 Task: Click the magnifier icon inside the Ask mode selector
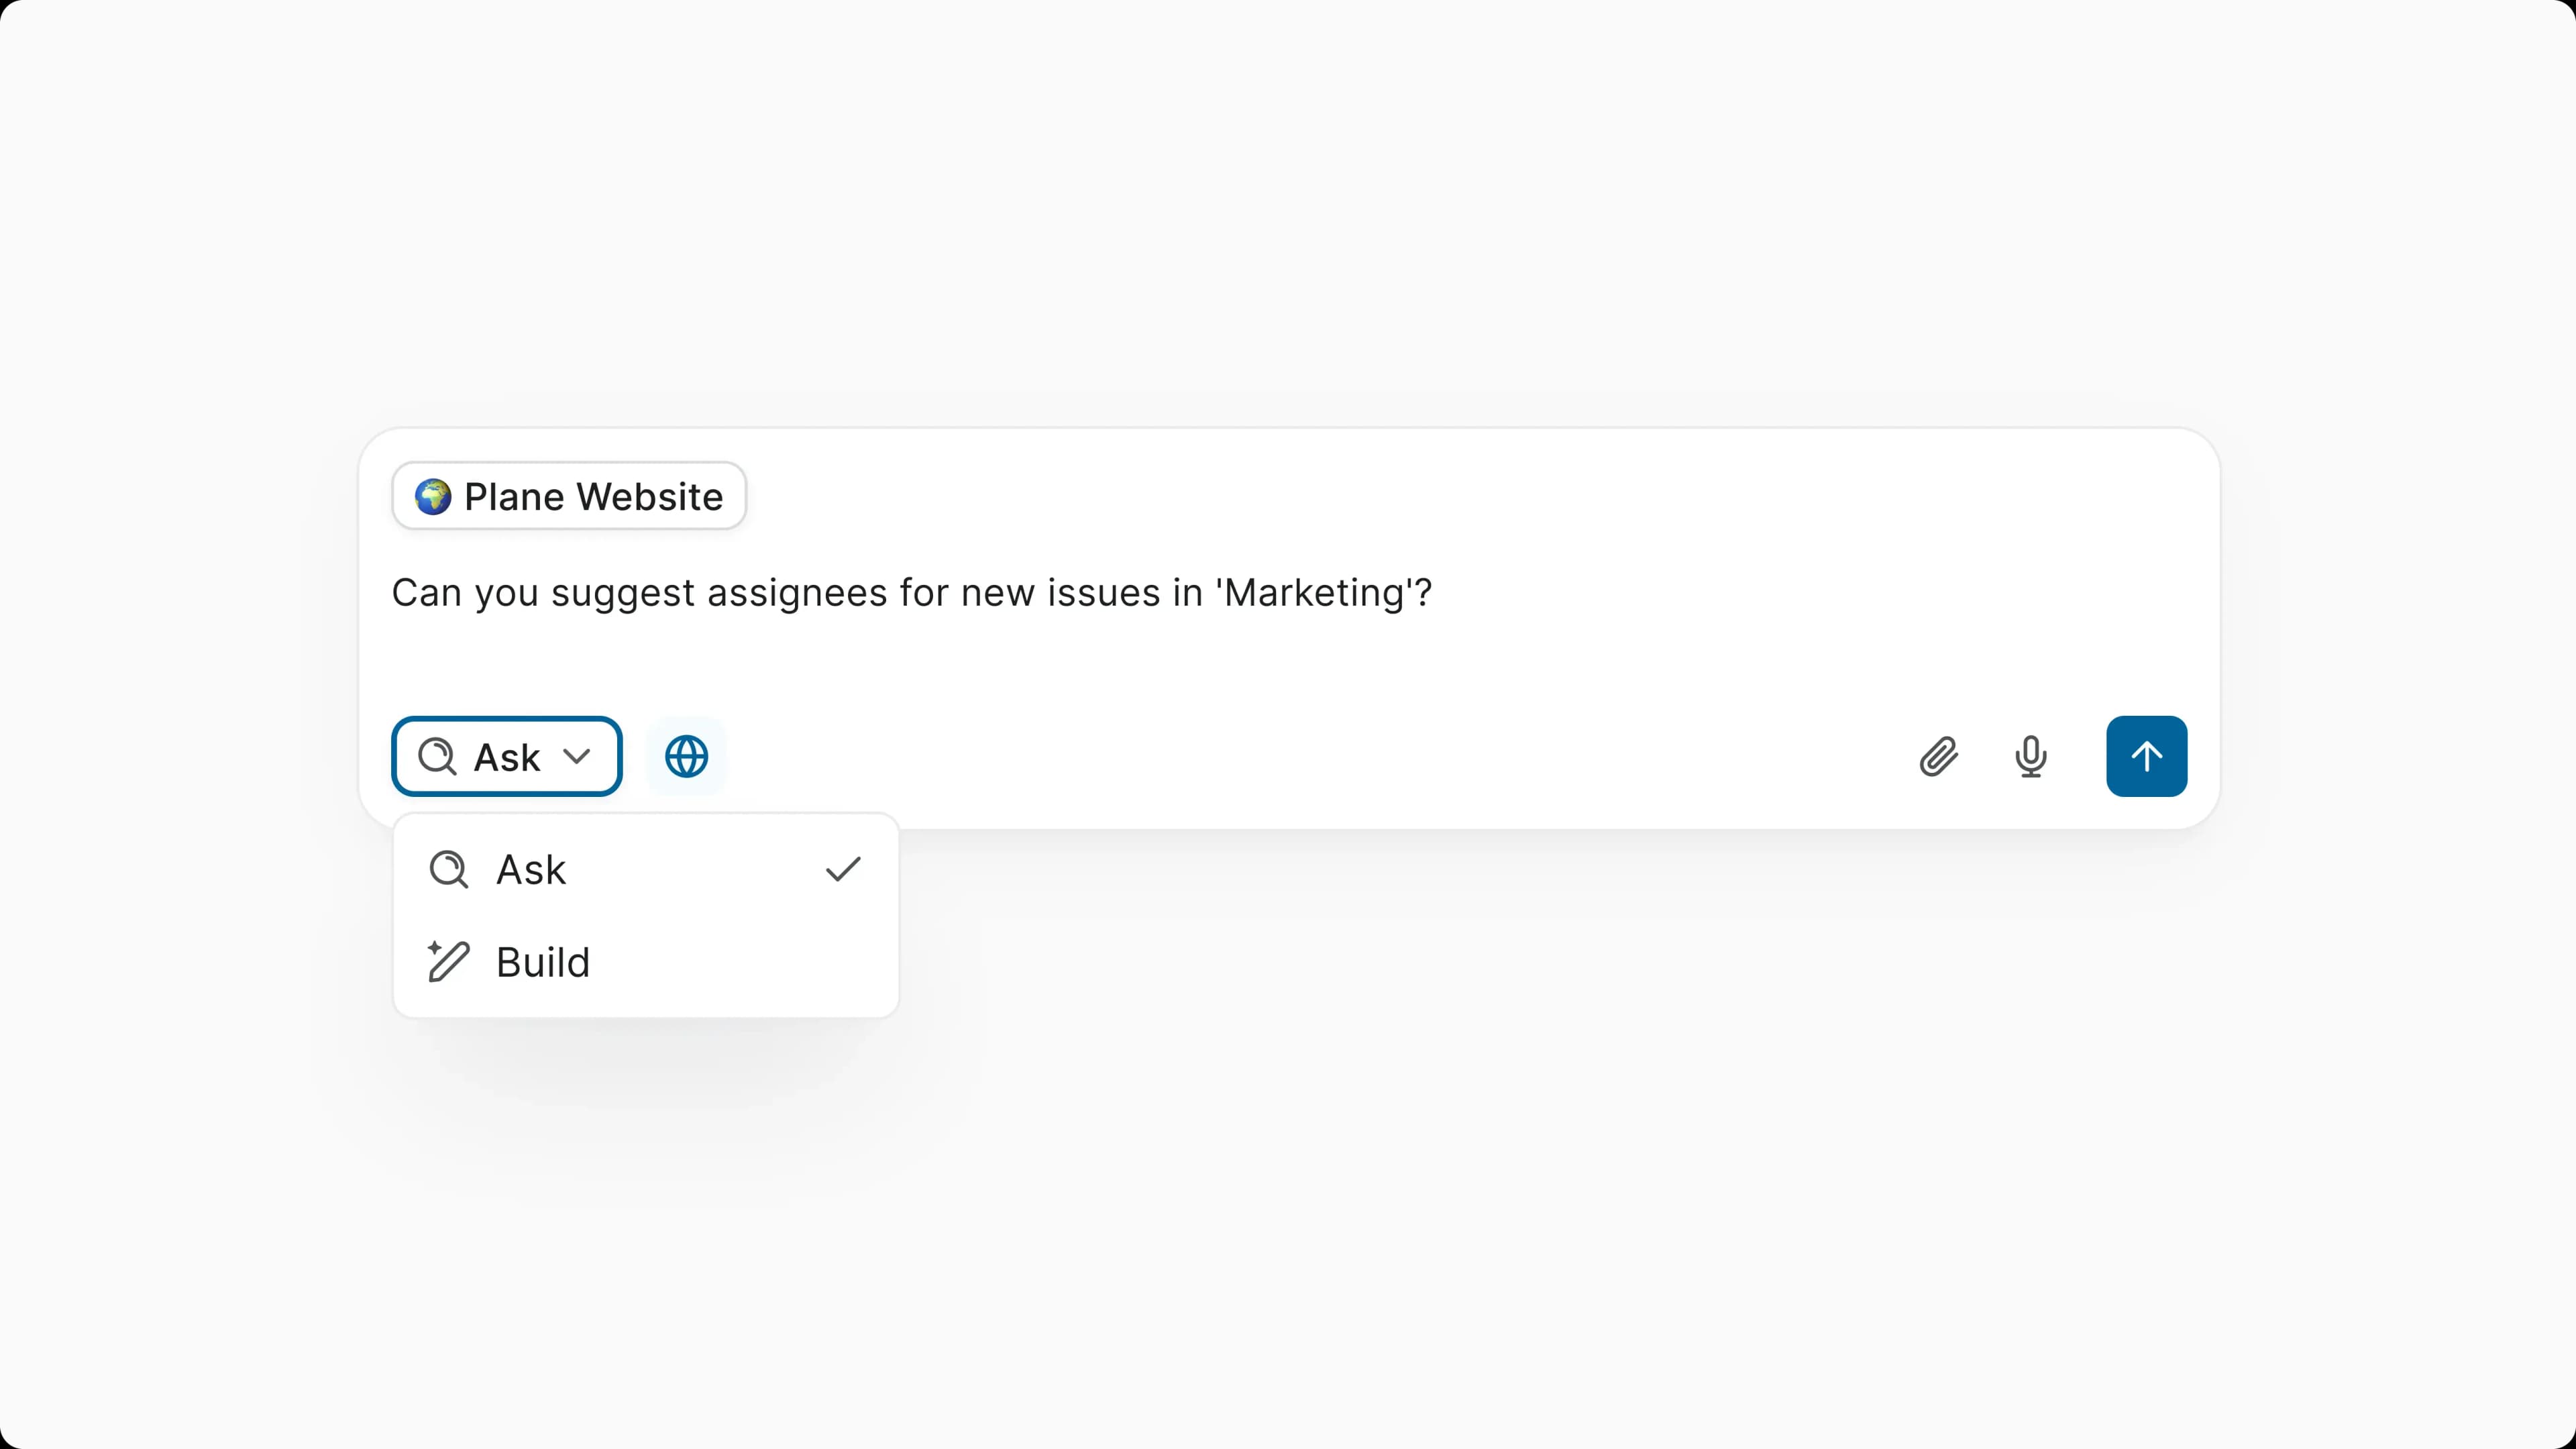437,757
